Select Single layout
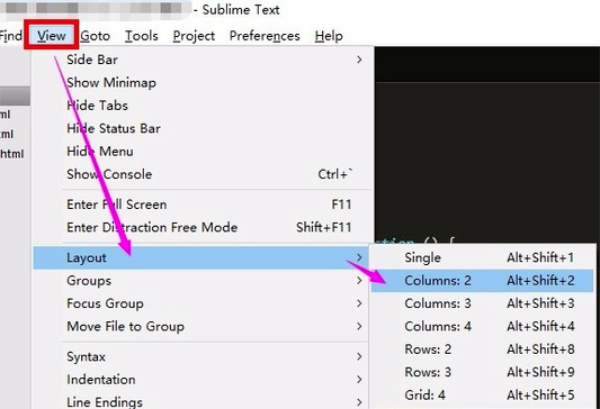The width and height of the screenshot is (600, 409). (x=482, y=257)
